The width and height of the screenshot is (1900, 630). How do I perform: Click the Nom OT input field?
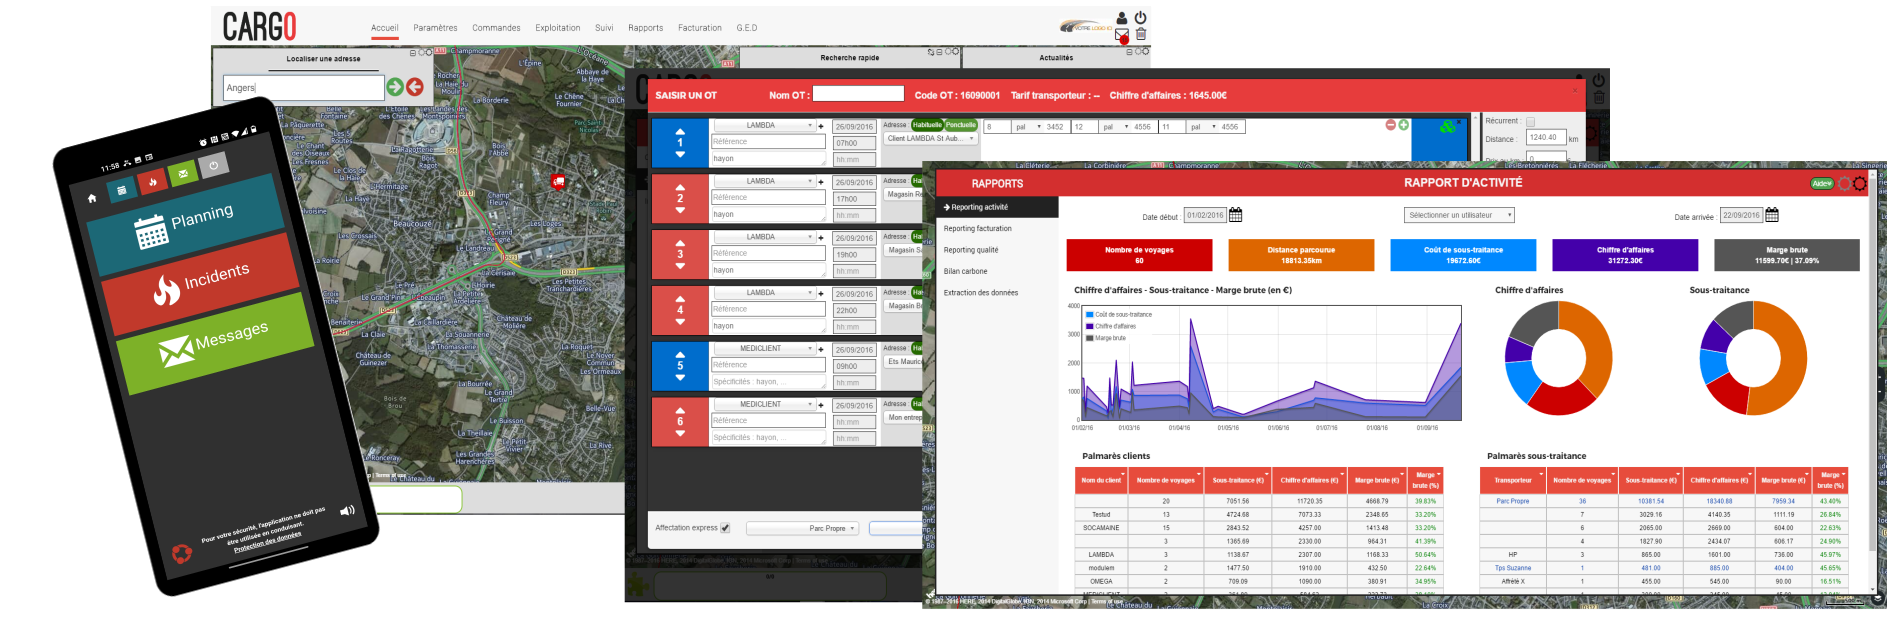point(858,94)
